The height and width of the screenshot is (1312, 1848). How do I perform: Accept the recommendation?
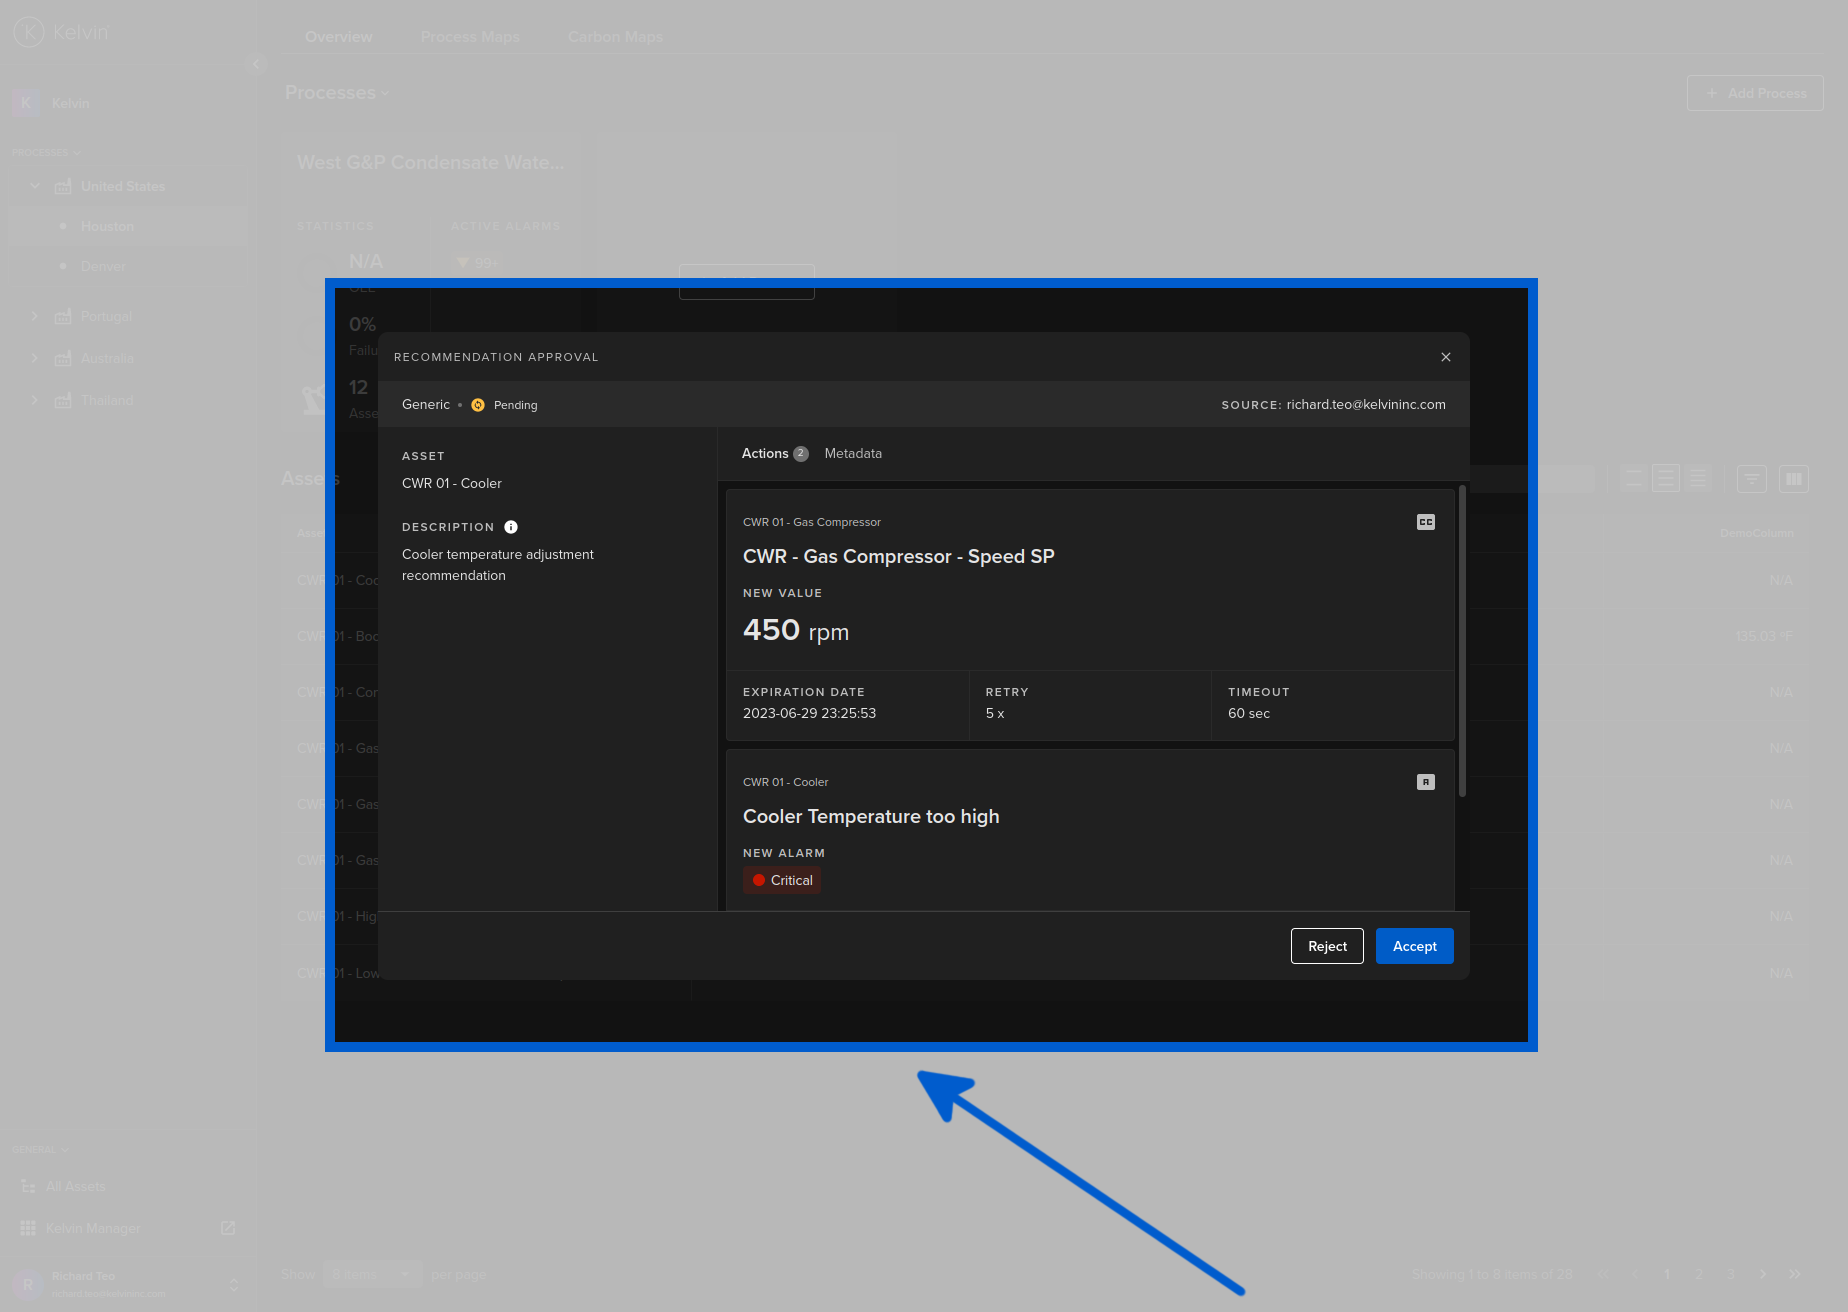1414,946
